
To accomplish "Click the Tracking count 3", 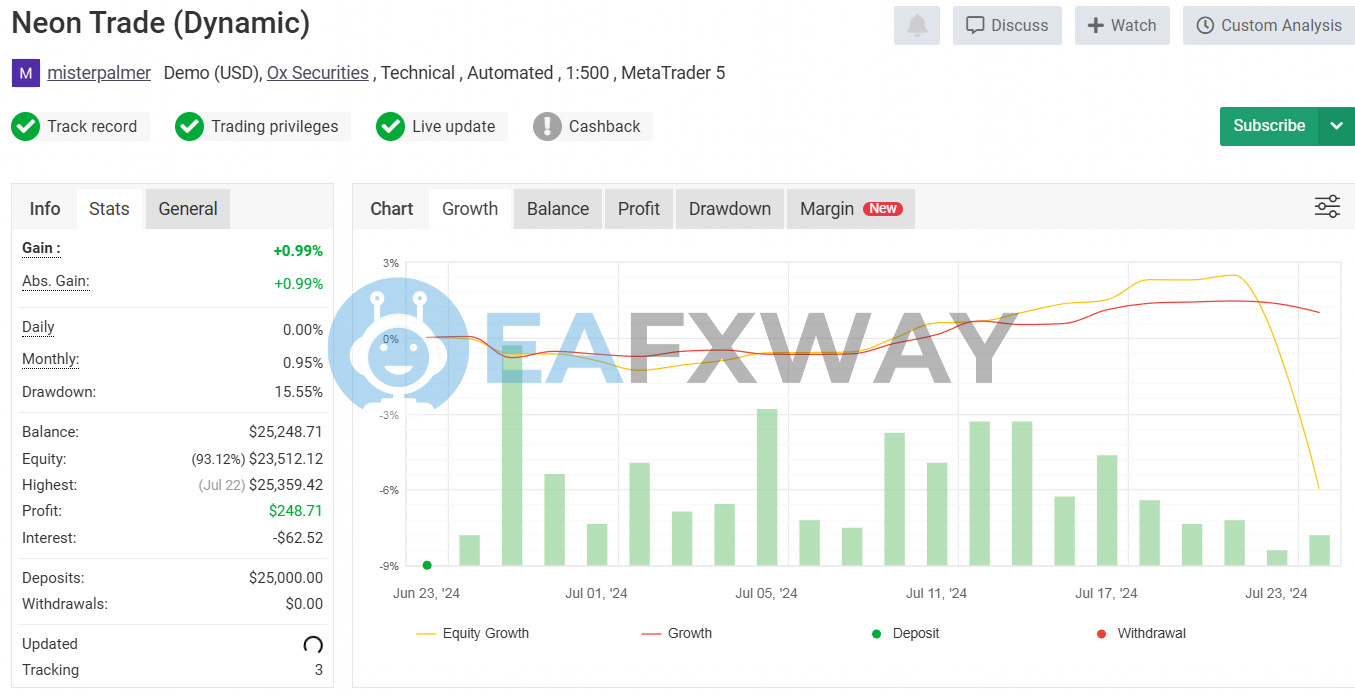I will [319, 670].
